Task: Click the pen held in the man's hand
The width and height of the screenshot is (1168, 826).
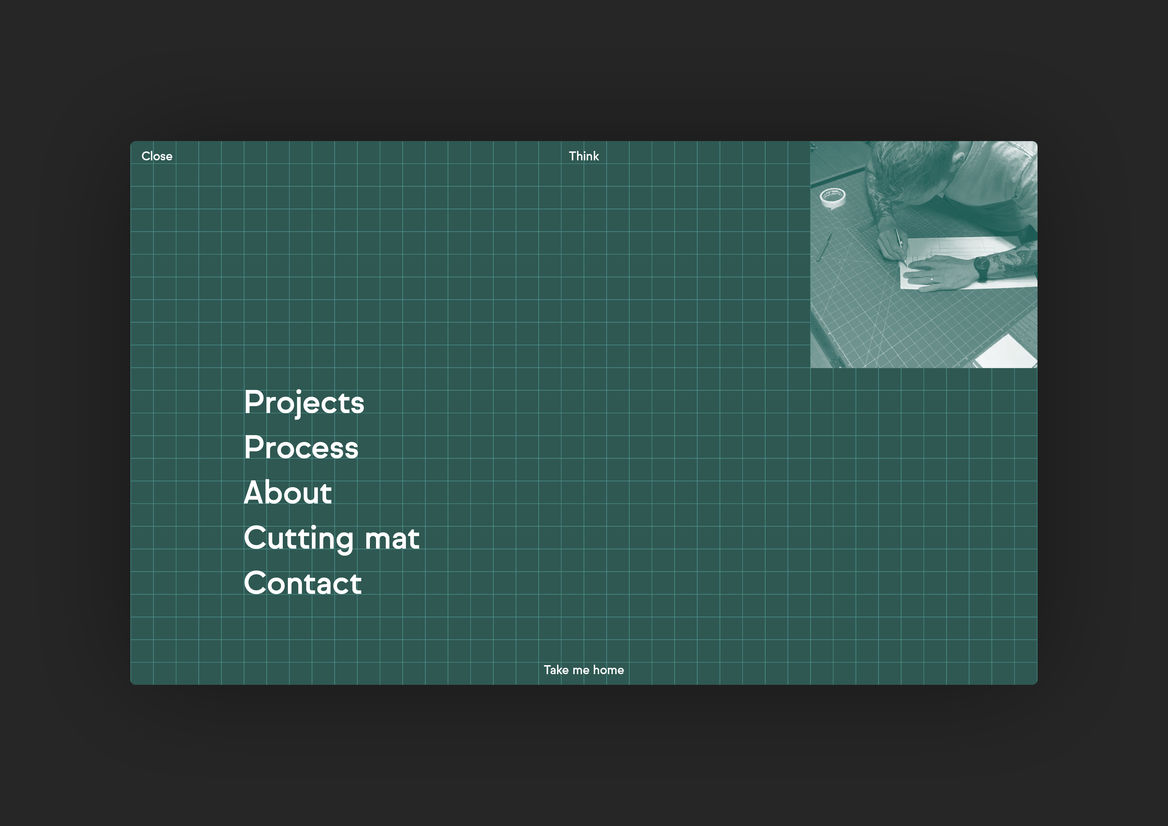Action: [x=900, y=242]
